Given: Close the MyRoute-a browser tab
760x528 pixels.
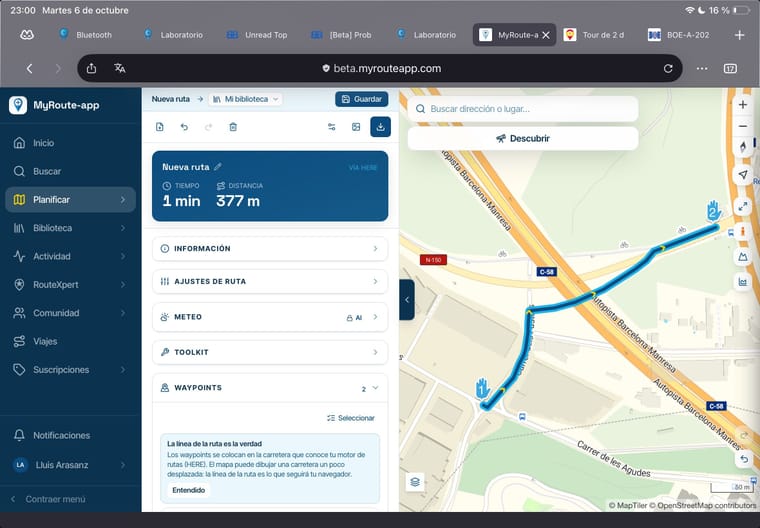Looking at the screenshot, I should [x=546, y=35].
